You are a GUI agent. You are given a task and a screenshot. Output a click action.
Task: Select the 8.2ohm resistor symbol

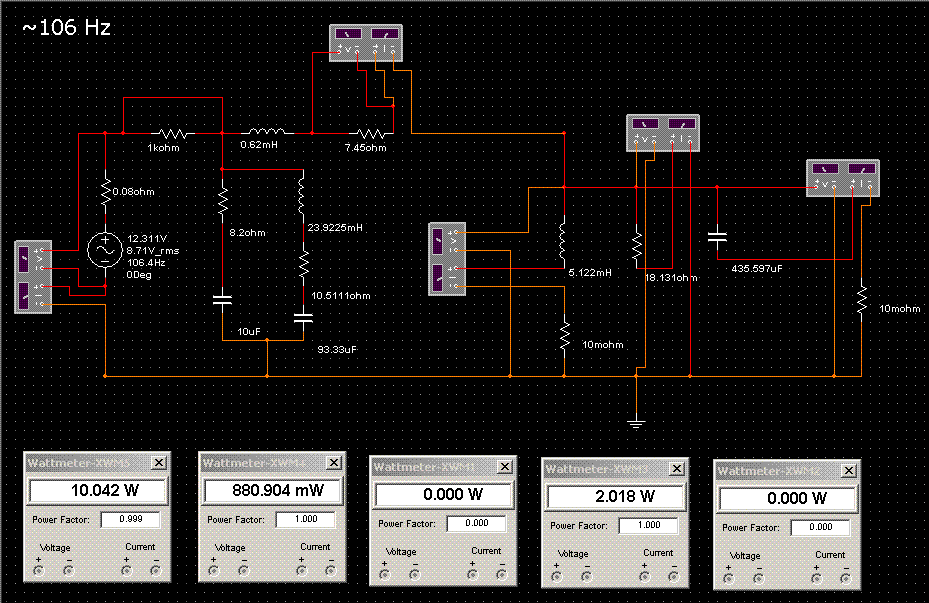223,201
